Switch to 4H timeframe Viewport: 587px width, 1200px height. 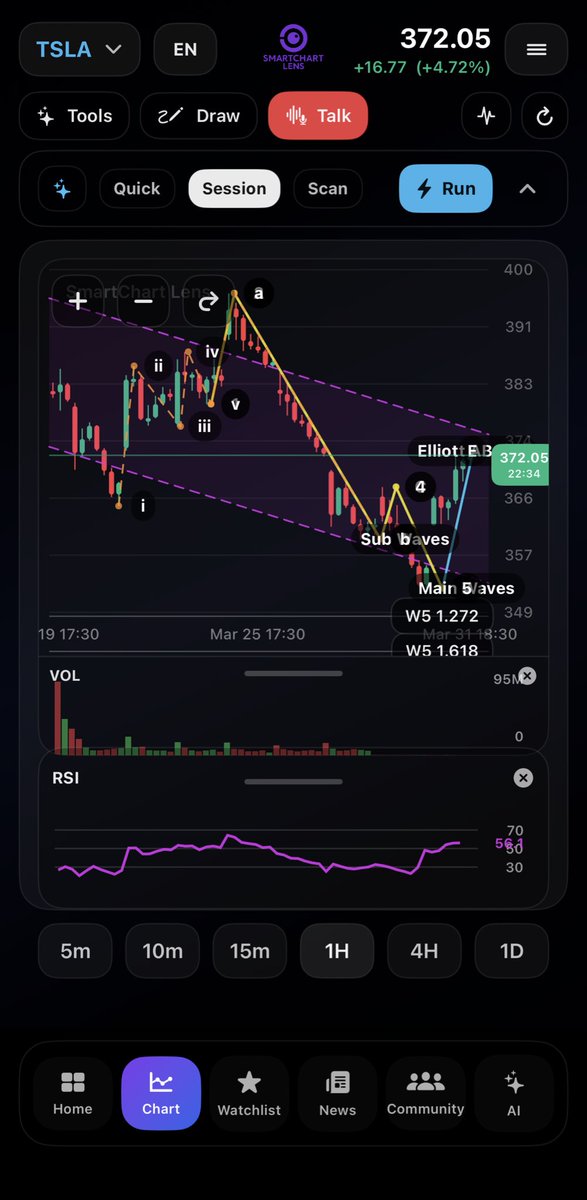(424, 951)
